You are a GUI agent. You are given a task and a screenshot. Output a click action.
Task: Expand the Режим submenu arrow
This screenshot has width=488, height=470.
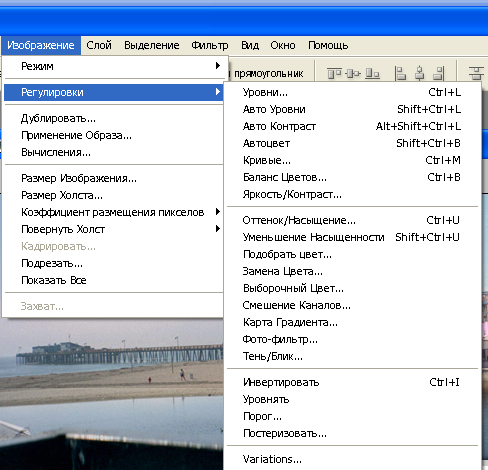(x=218, y=66)
